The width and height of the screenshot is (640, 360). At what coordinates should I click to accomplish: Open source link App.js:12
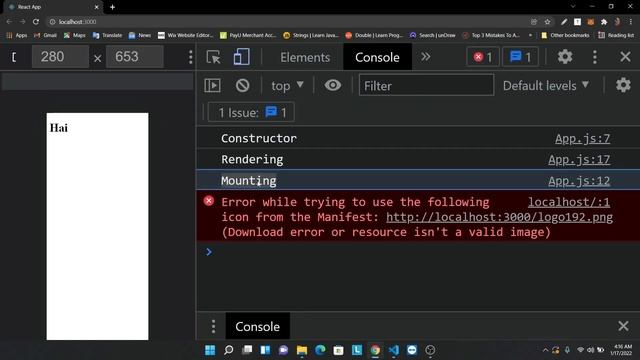coord(579,181)
